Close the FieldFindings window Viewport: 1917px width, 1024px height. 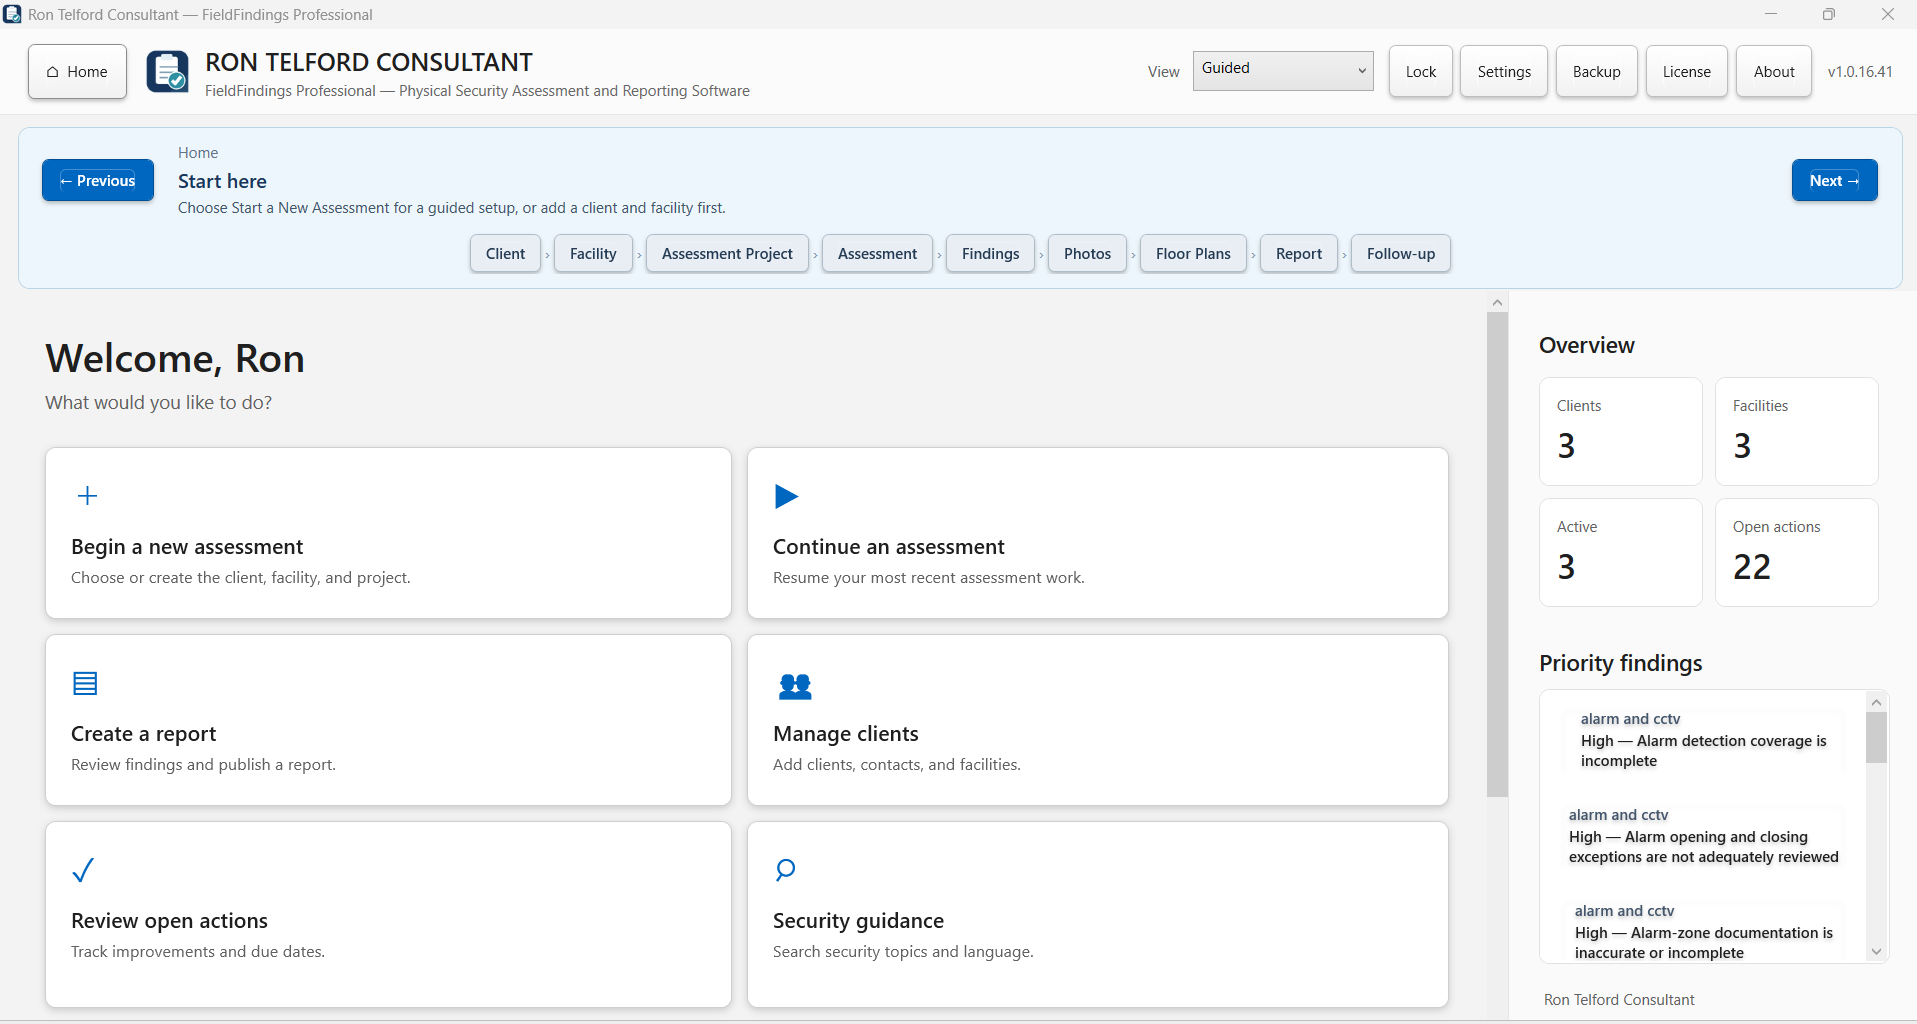[1887, 14]
